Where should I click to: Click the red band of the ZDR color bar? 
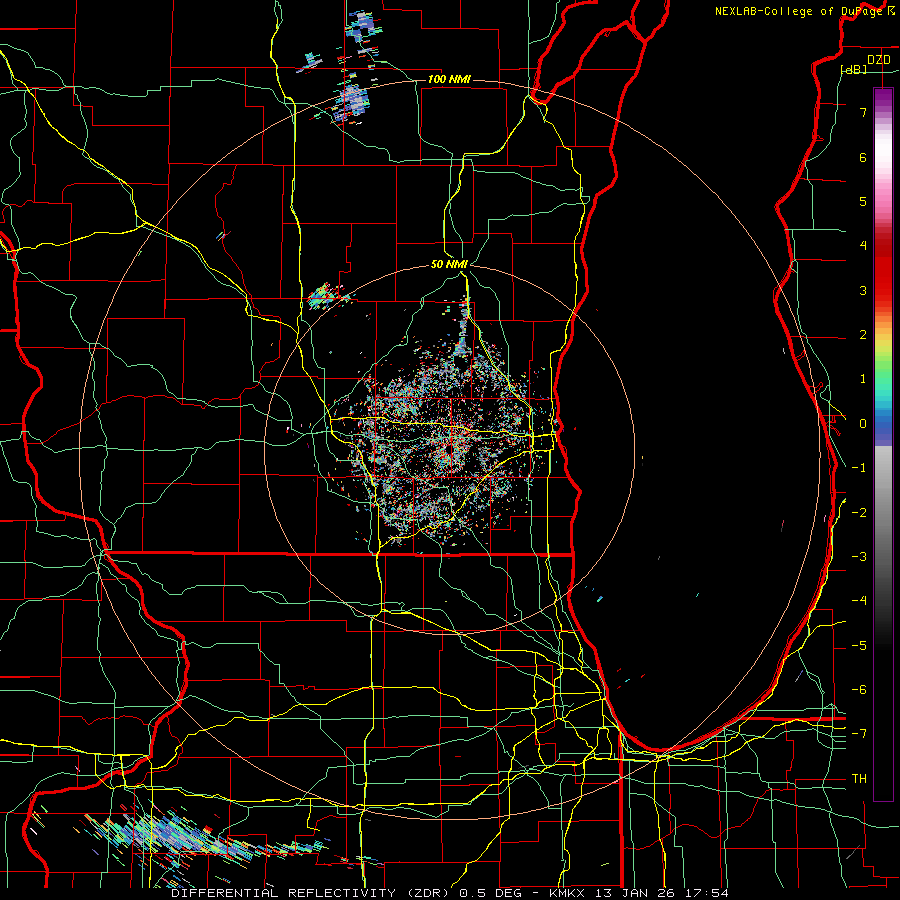click(883, 270)
